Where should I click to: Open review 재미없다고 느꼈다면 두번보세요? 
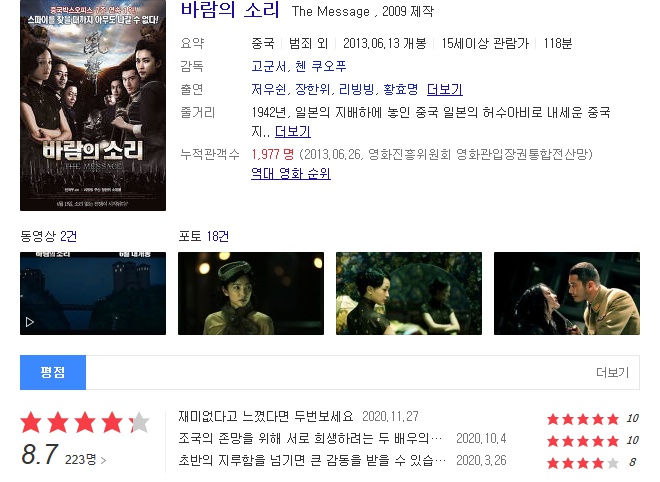[266, 416]
